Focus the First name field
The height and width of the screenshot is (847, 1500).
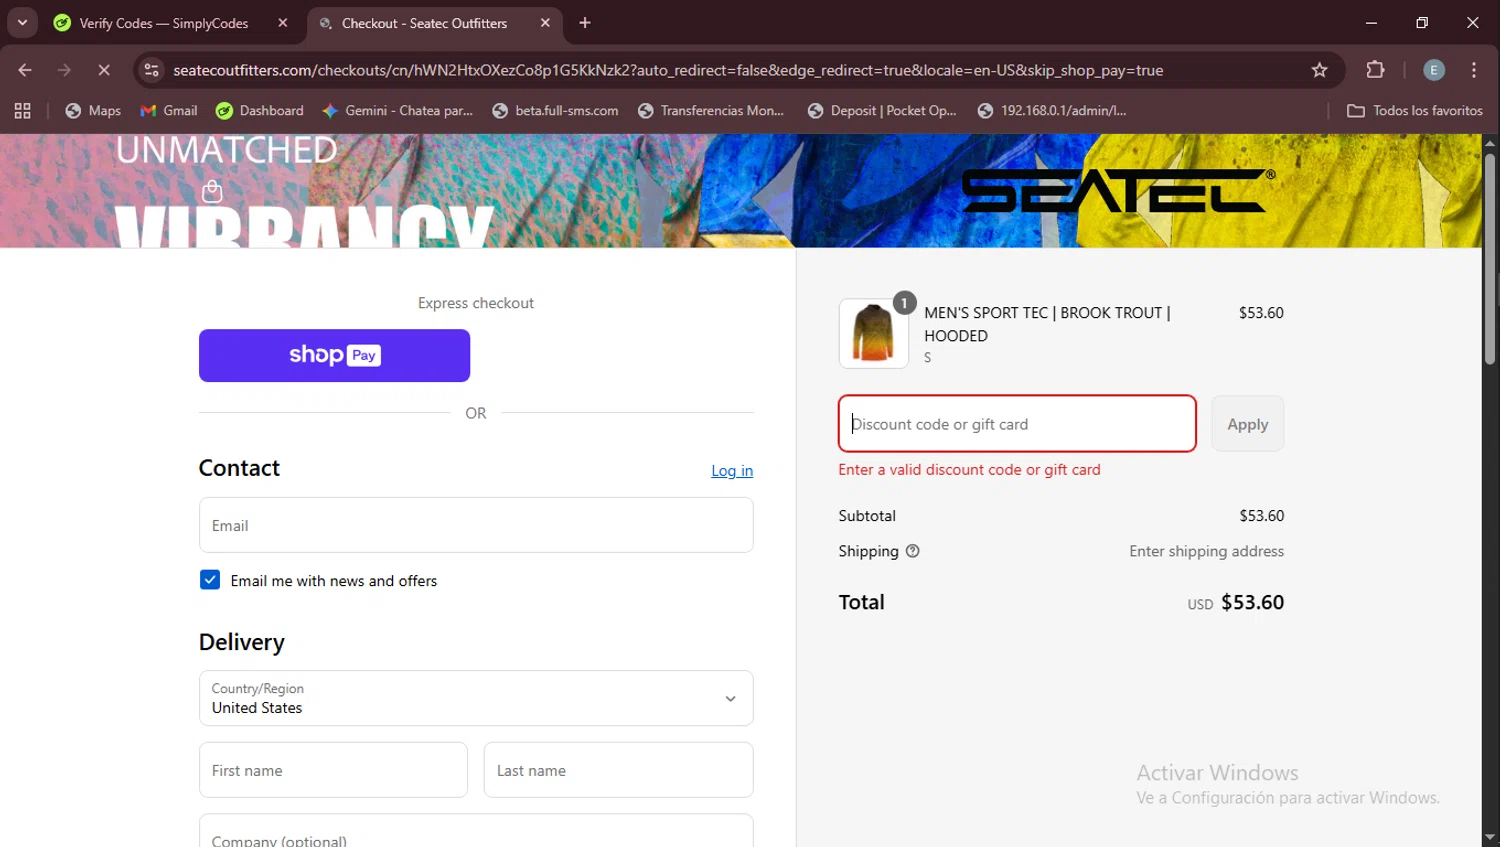(333, 770)
